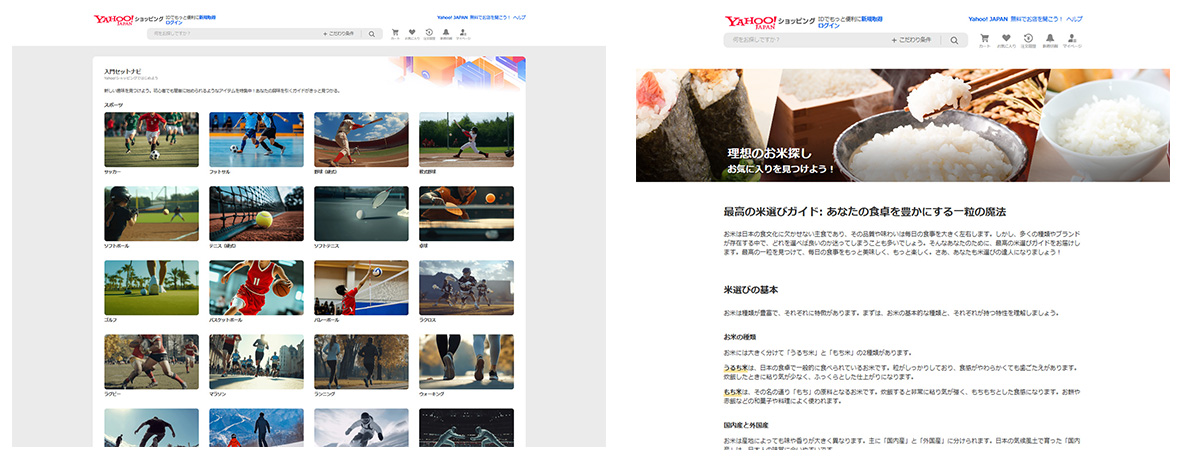Open the テニス(硬式) tennis thumbnail
Screen dimensions: 1200x472
pyautogui.click(x=256, y=213)
